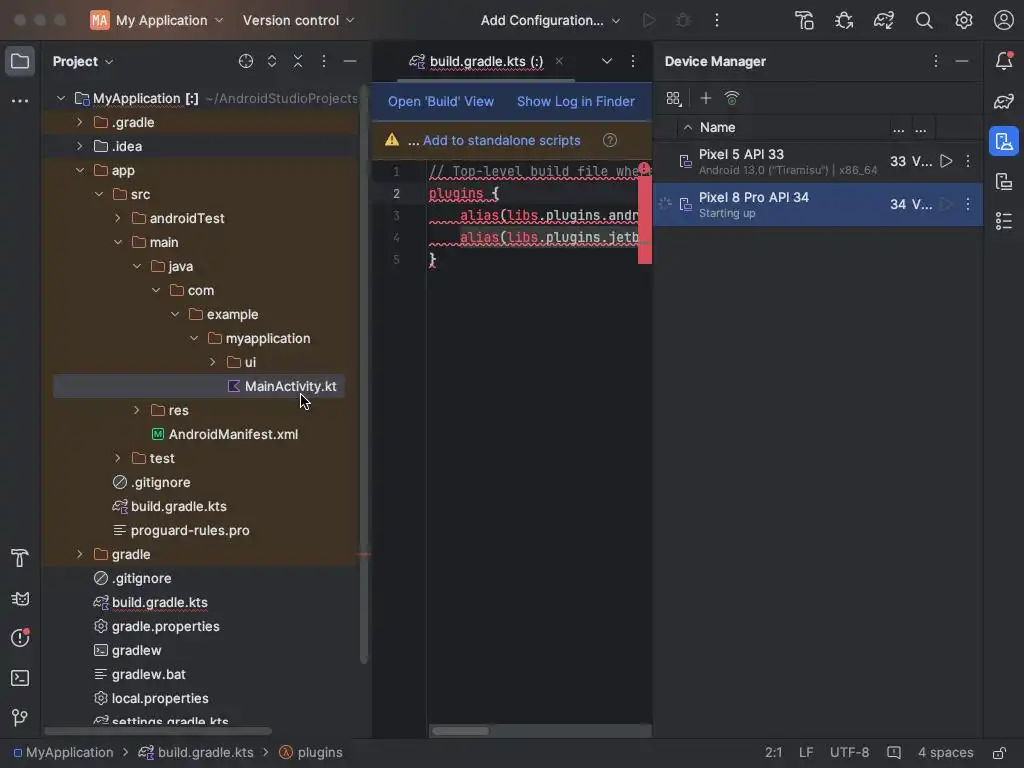Collapse the app folder
The height and width of the screenshot is (768, 1024).
(80, 170)
